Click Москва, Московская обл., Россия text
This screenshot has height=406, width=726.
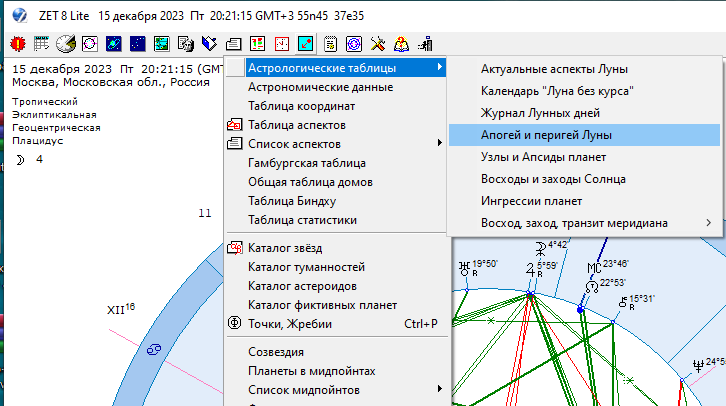(x=111, y=82)
